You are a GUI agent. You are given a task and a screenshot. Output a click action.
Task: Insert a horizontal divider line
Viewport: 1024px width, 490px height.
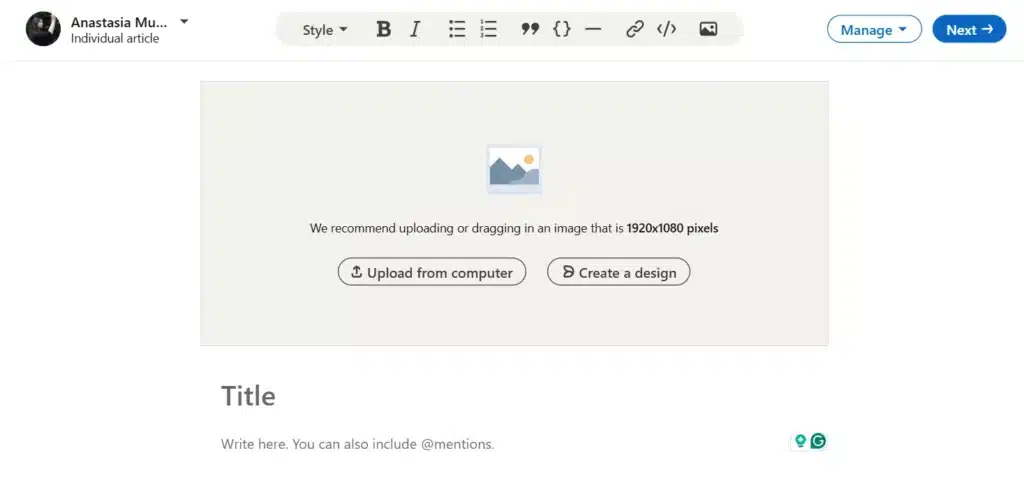pos(593,29)
